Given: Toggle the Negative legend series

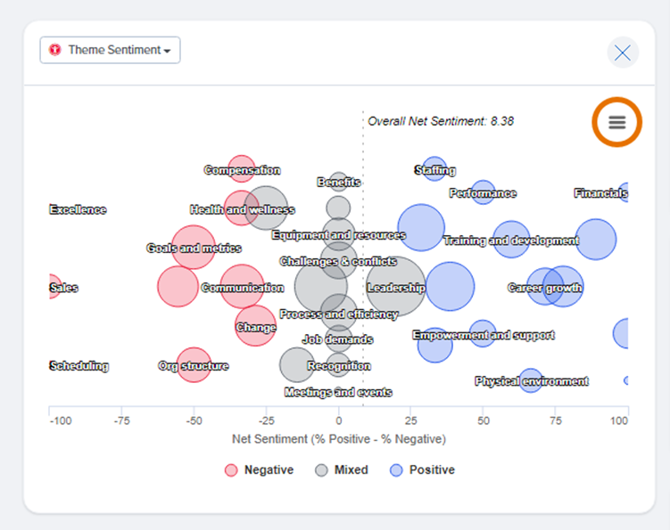Looking at the screenshot, I should pyautogui.click(x=259, y=470).
